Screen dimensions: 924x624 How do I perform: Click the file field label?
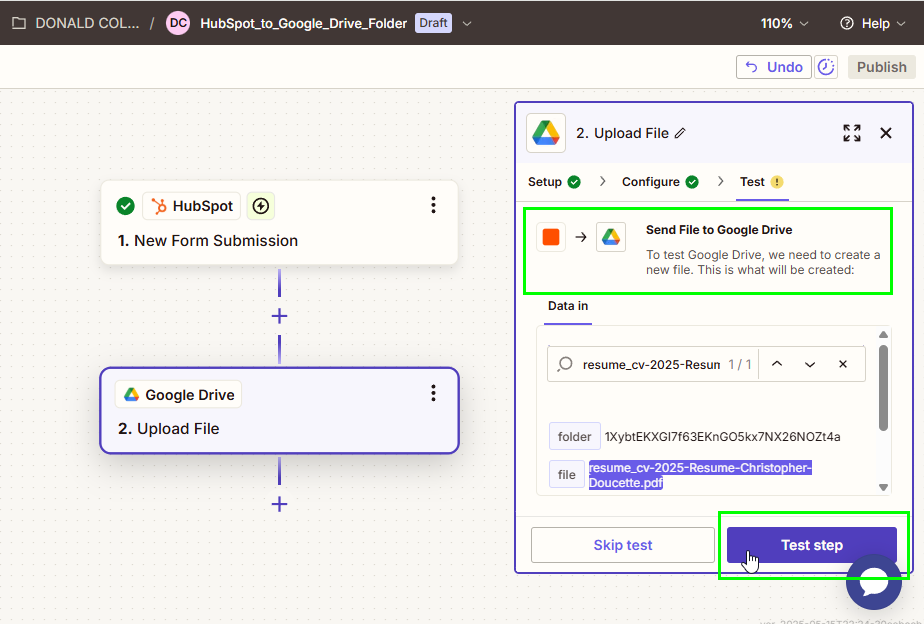pos(567,474)
